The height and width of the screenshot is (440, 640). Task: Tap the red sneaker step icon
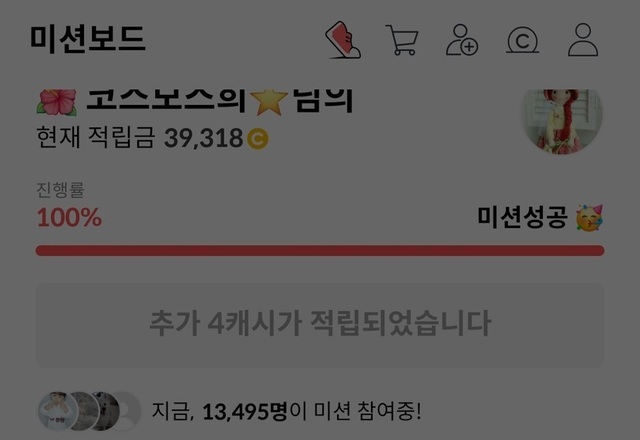pyautogui.click(x=343, y=40)
